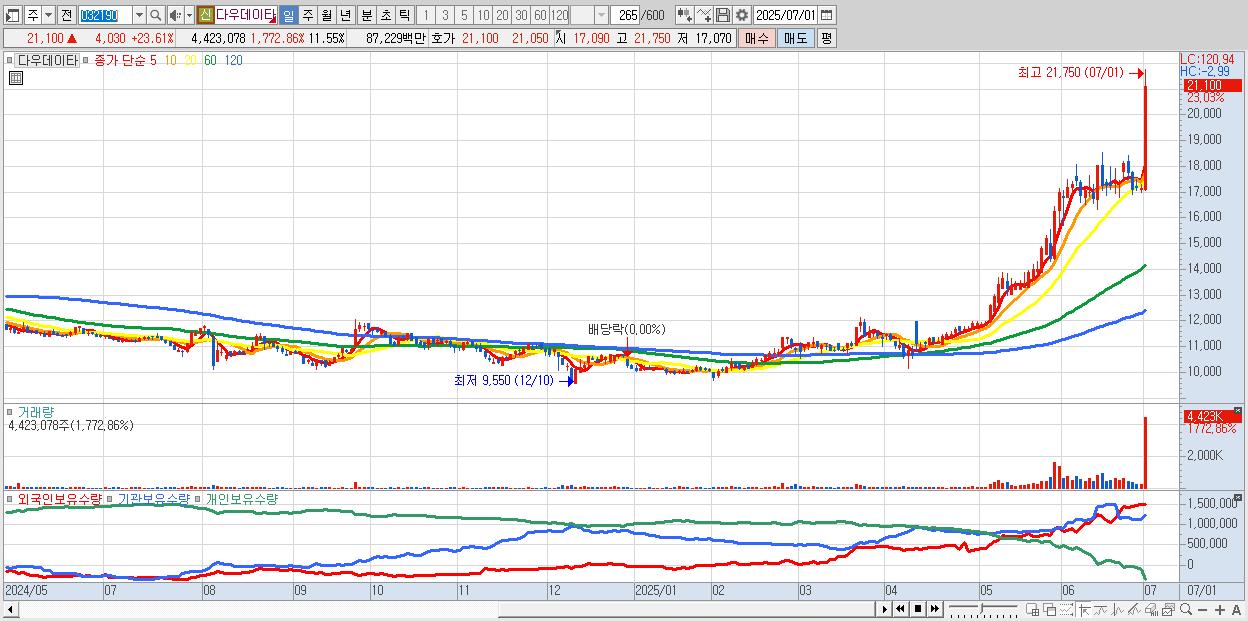Choose interval preset 30
Image resolution: width=1248 pixels, height=621 pixels.
tap(521, 15)
